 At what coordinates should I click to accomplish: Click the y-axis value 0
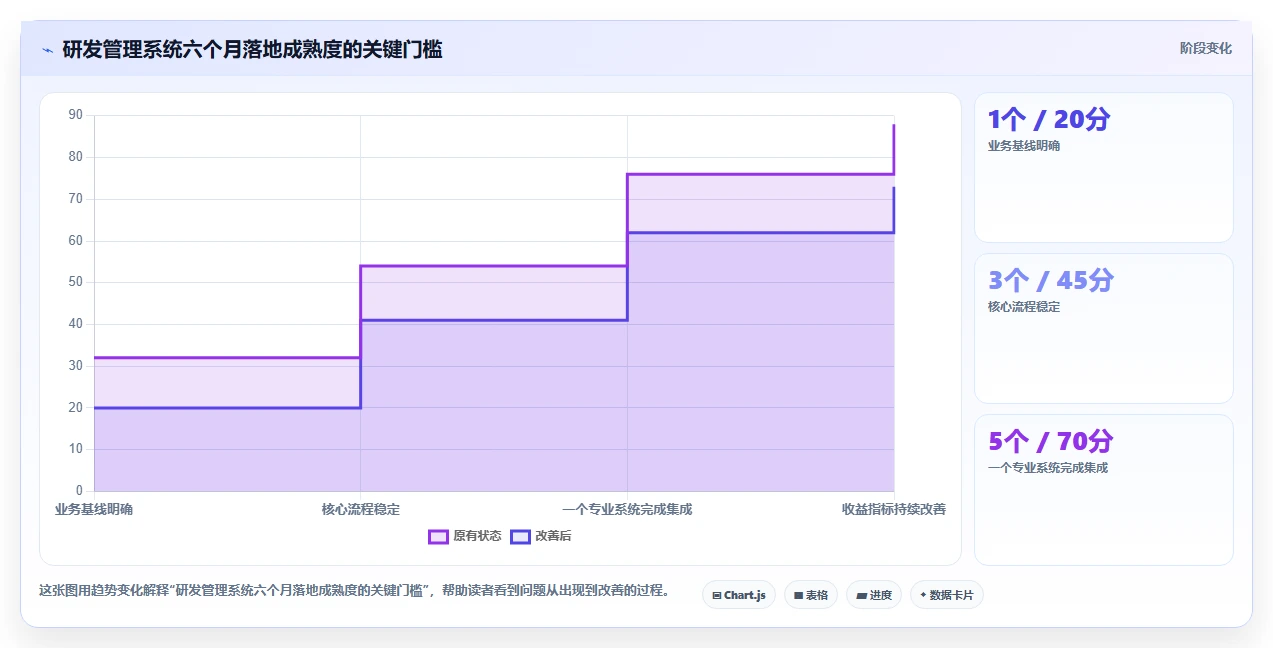coord(80,491)
